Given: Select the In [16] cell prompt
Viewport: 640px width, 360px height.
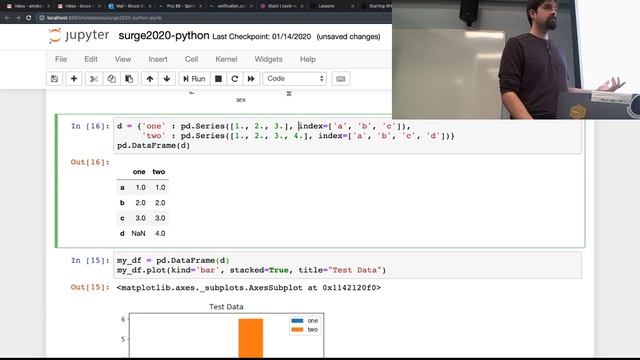Looking at the screenshot, I should click(x=90, y=126).
